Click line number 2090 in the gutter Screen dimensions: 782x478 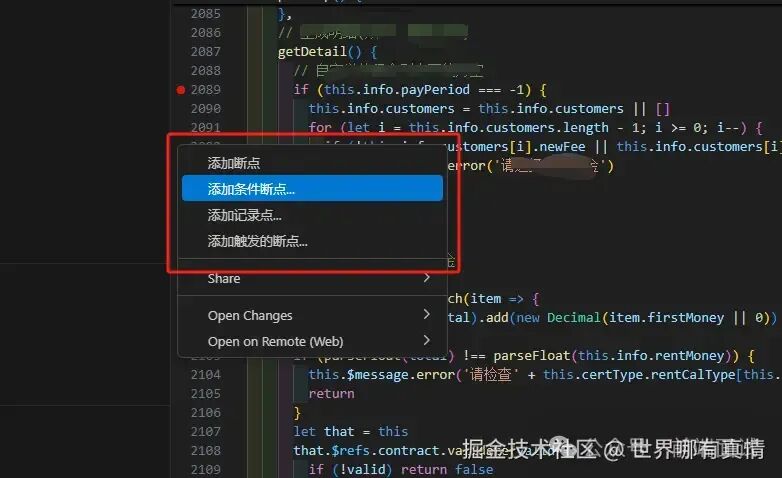[205, 109]
